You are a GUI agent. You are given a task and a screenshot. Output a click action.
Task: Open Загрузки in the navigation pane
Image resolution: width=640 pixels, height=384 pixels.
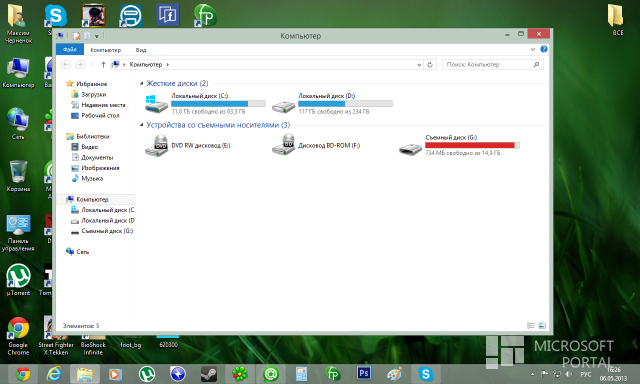[x=93, y=94]
